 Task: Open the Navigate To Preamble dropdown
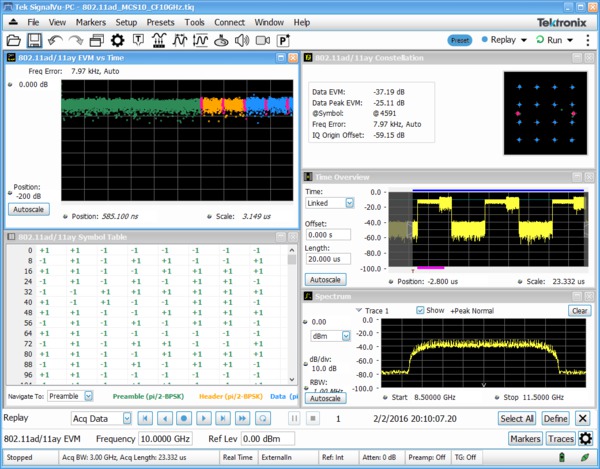point(88,396)
